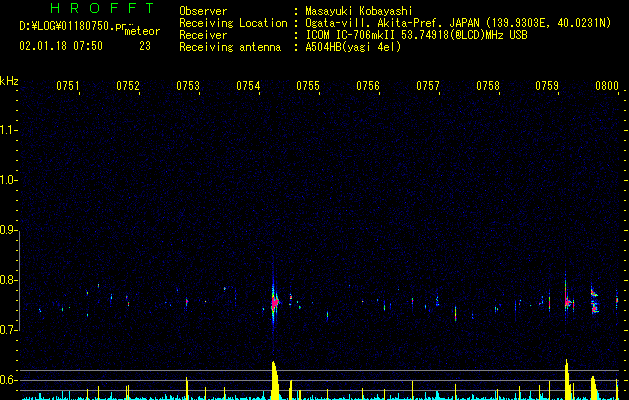Click the 'Receiving Location' label

(x=233, y=23)
